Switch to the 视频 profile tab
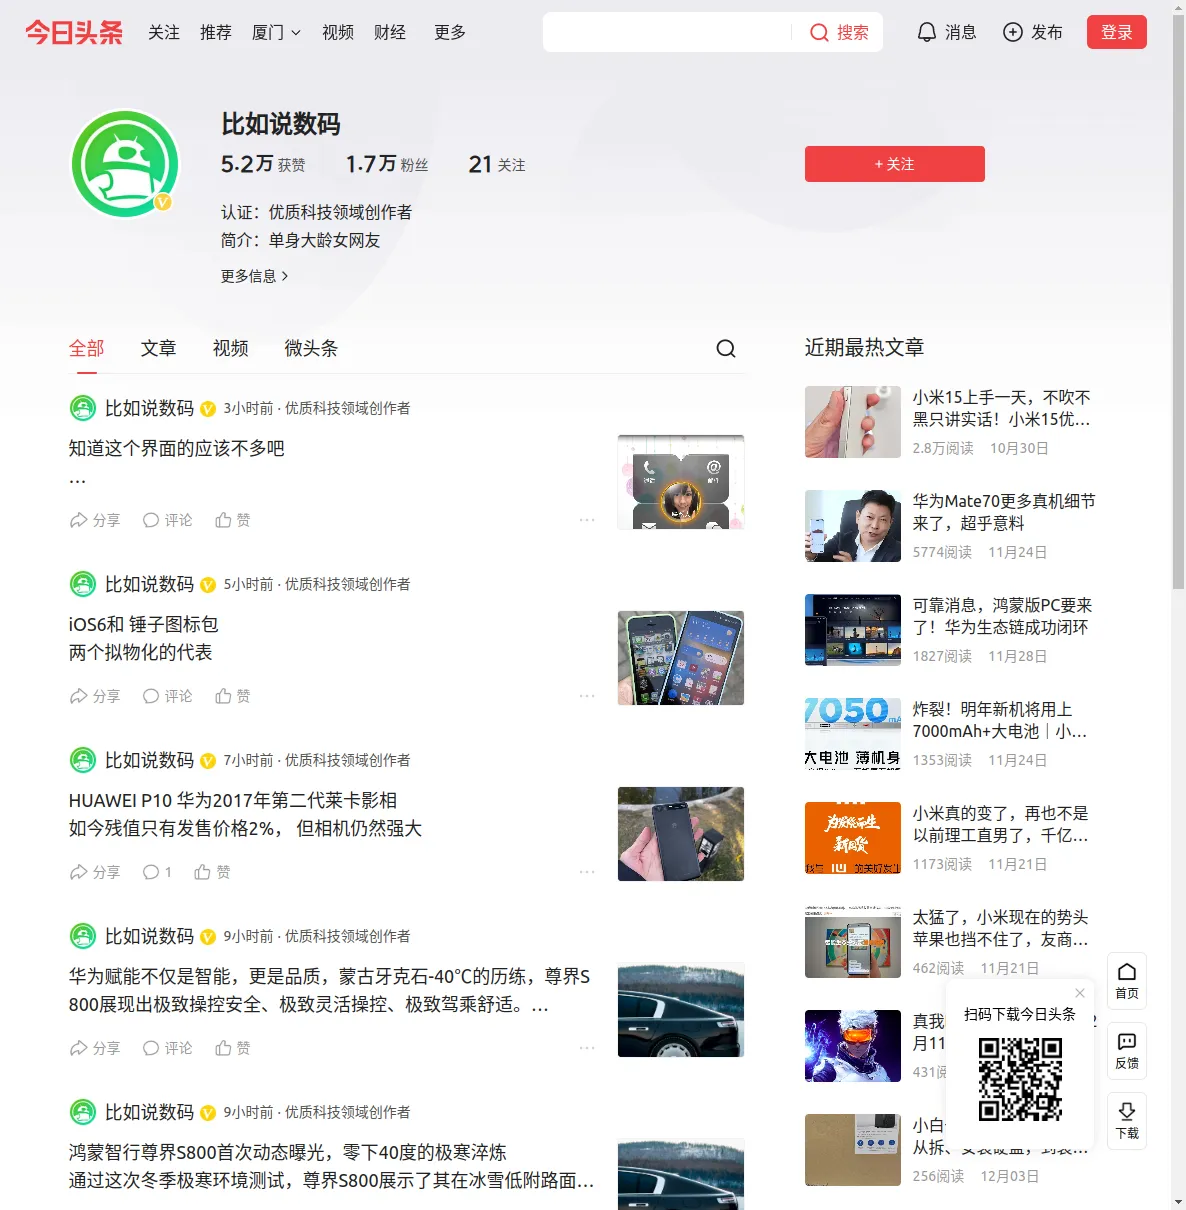Screen dimensions: 1186x1210 click(230, 348)
